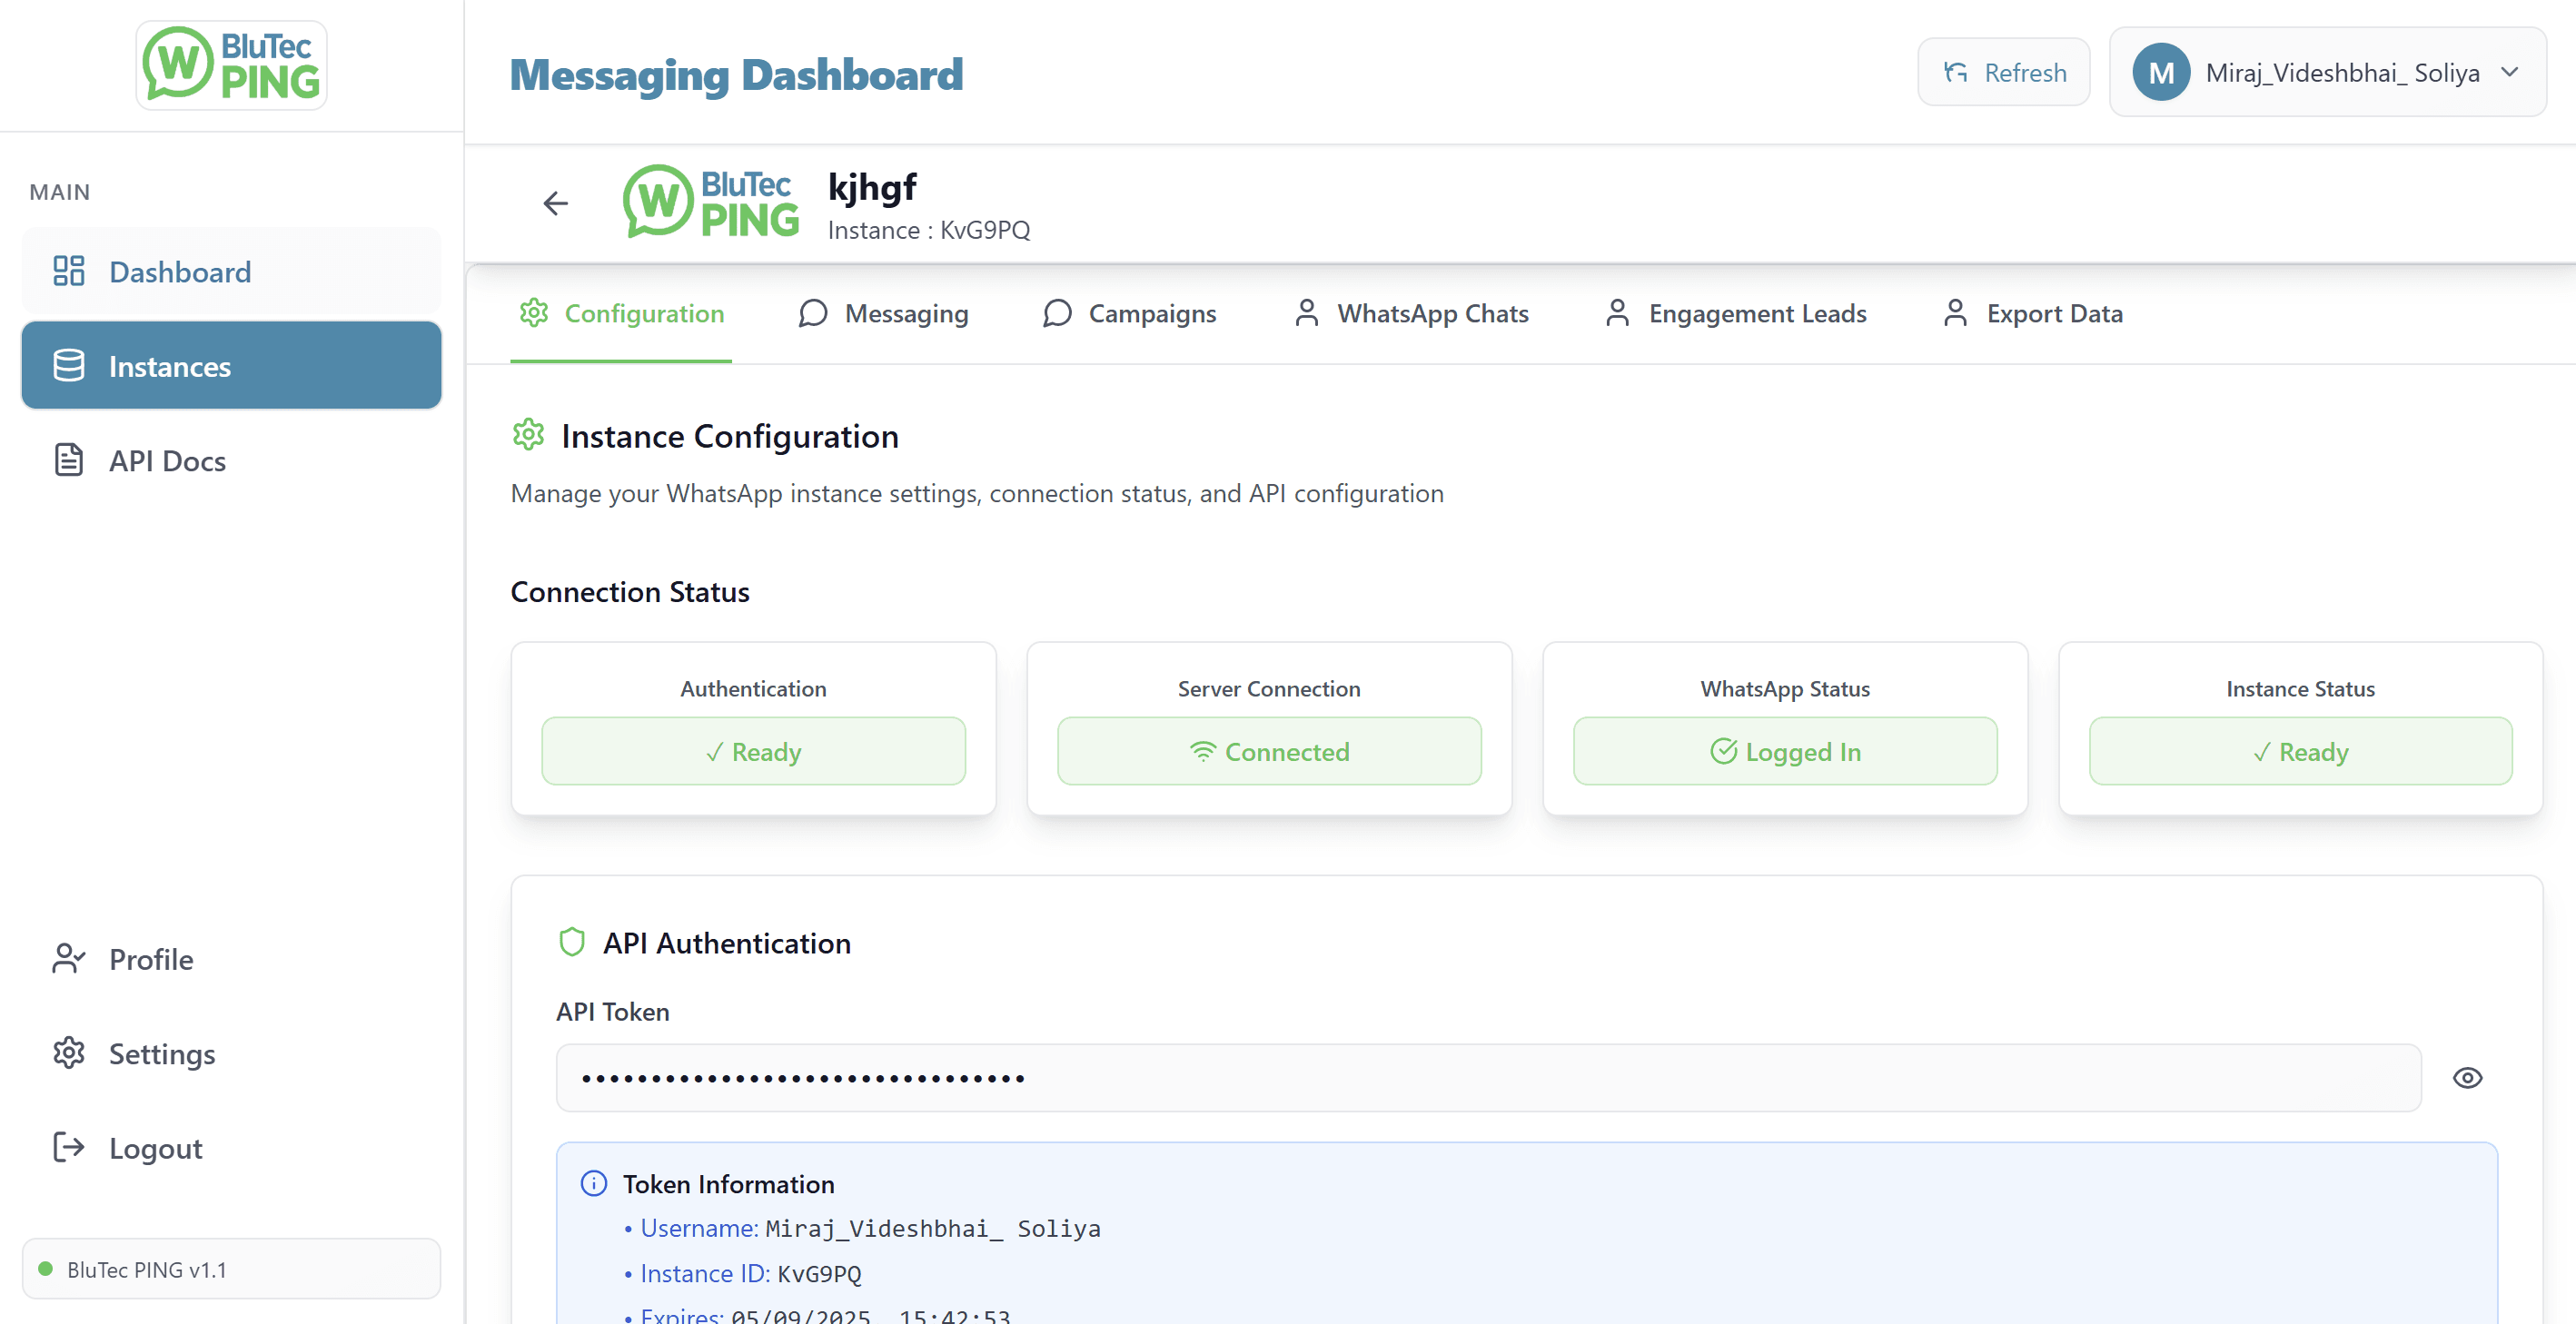Click the BluTec PING sidebar logo
2576x1324 pixels.
[x=231, y=65]
